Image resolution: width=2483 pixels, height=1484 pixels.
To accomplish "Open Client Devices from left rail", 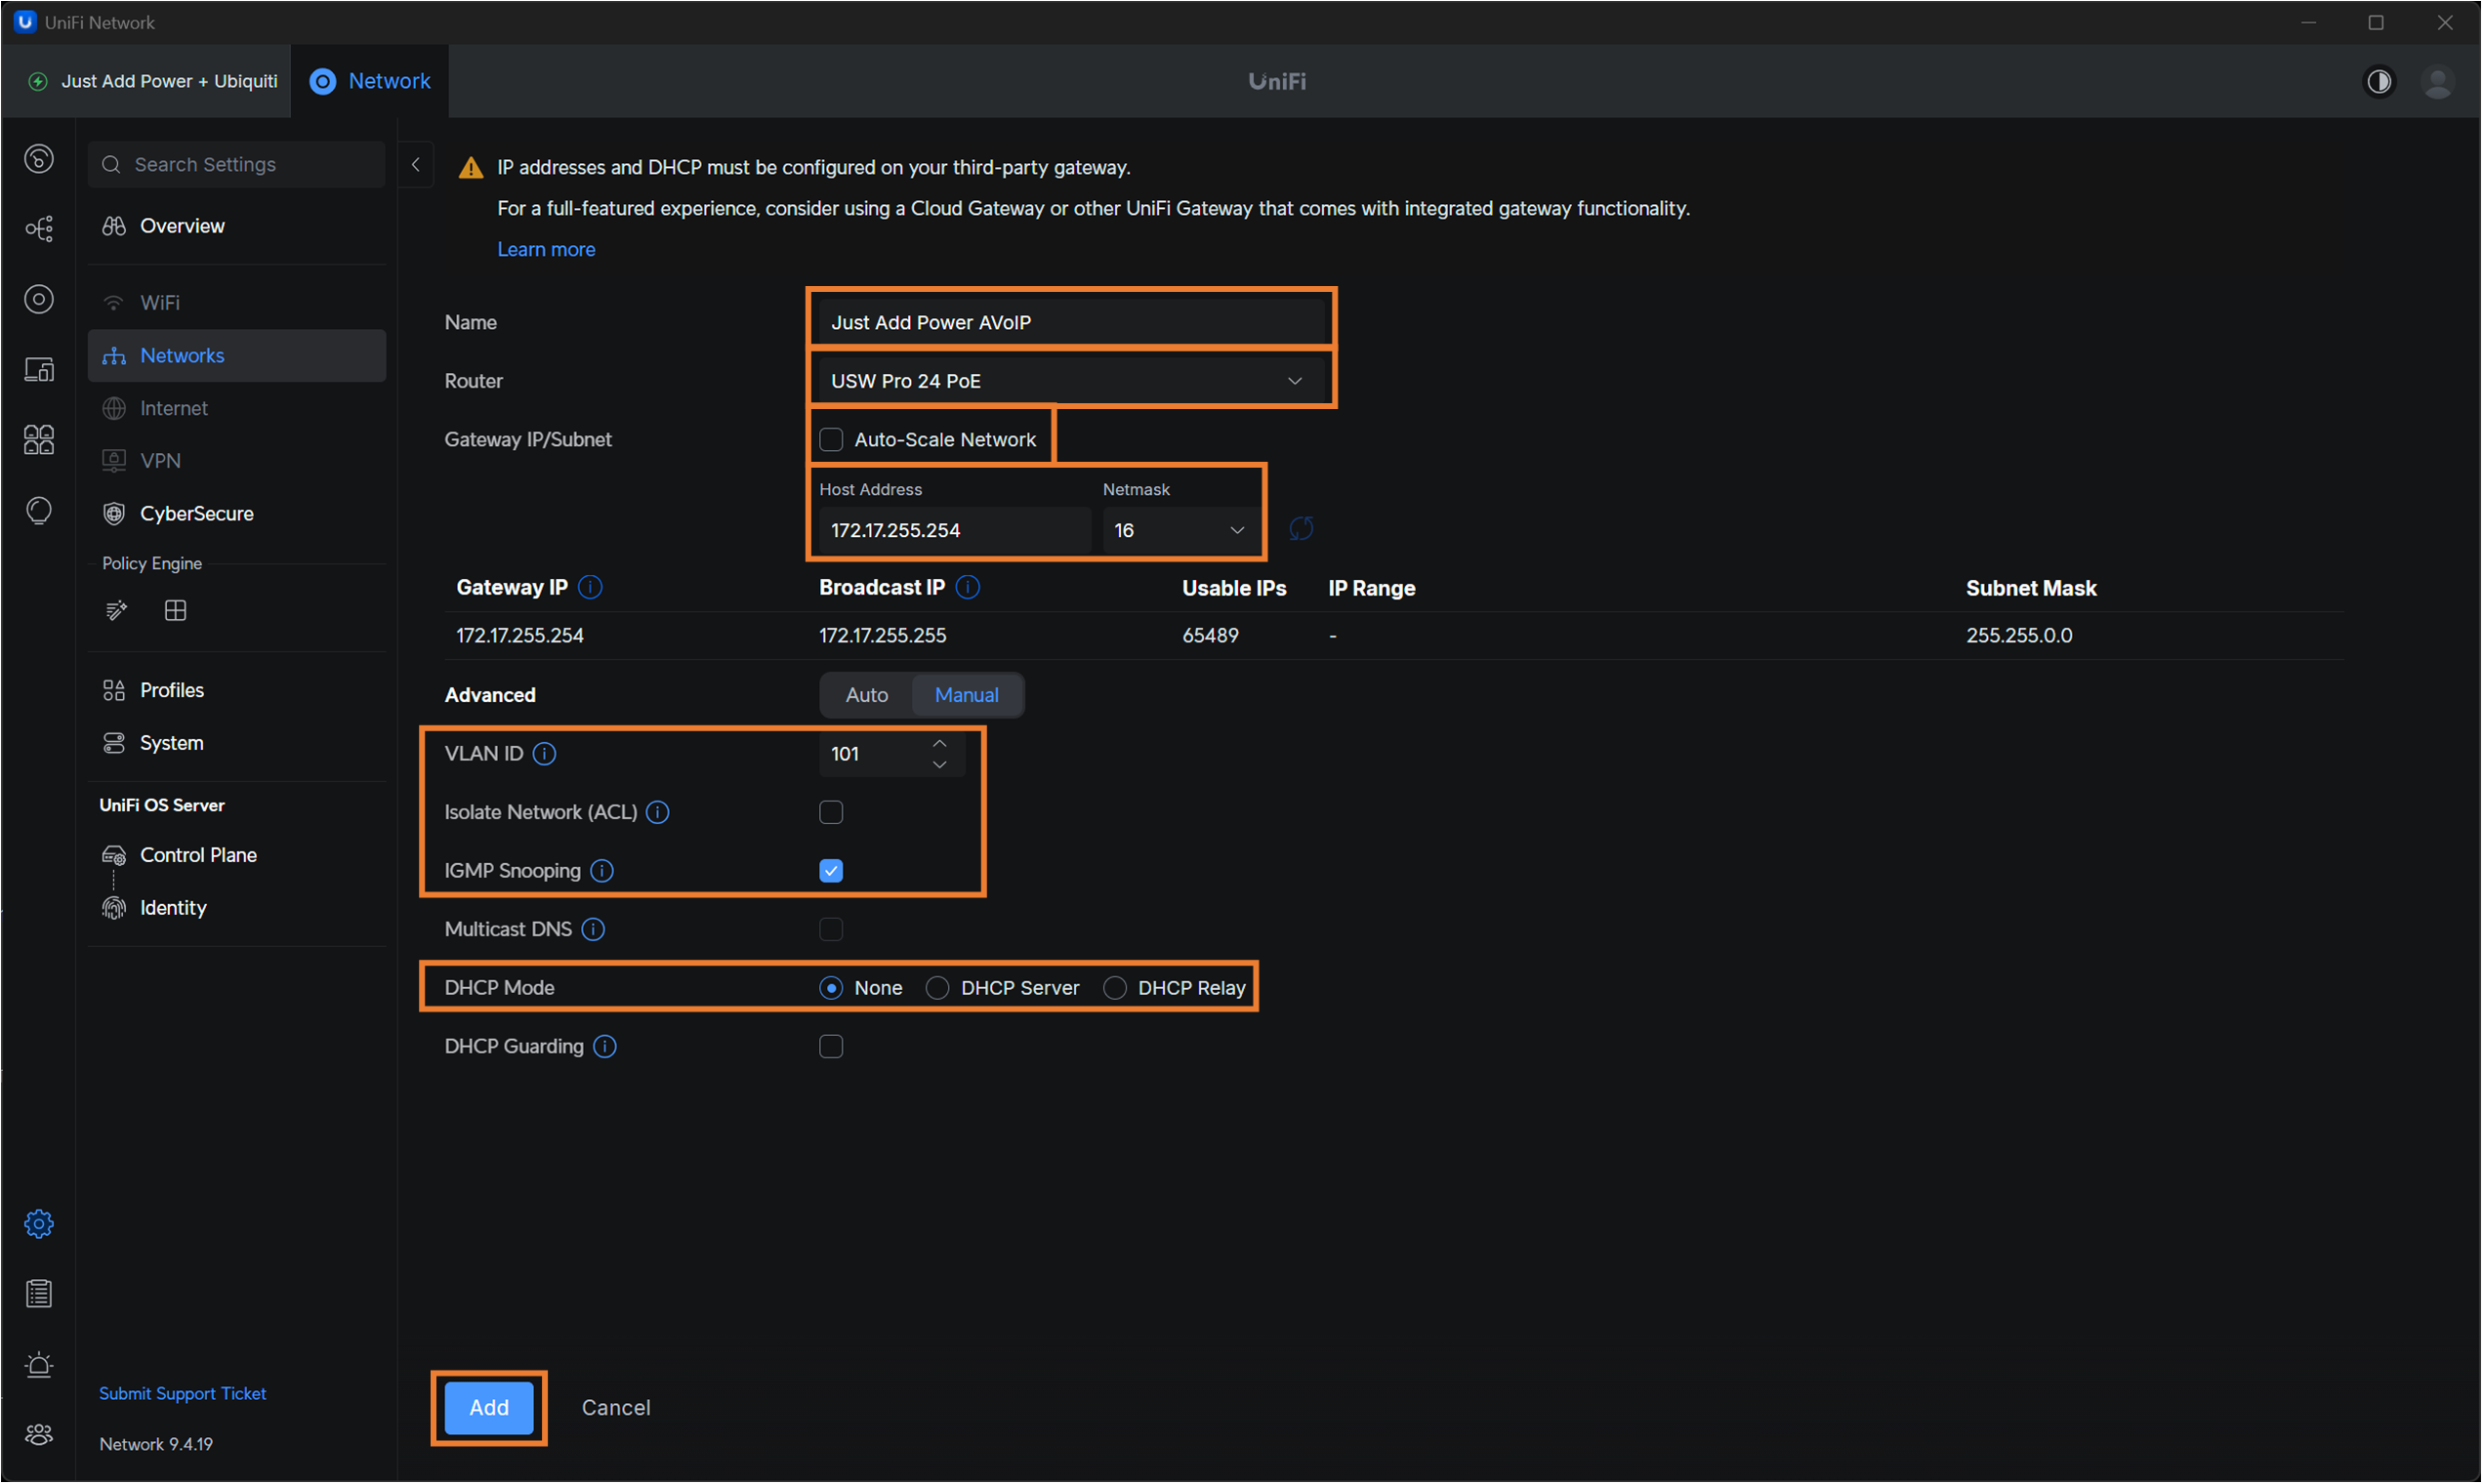I will pos(39,370).
